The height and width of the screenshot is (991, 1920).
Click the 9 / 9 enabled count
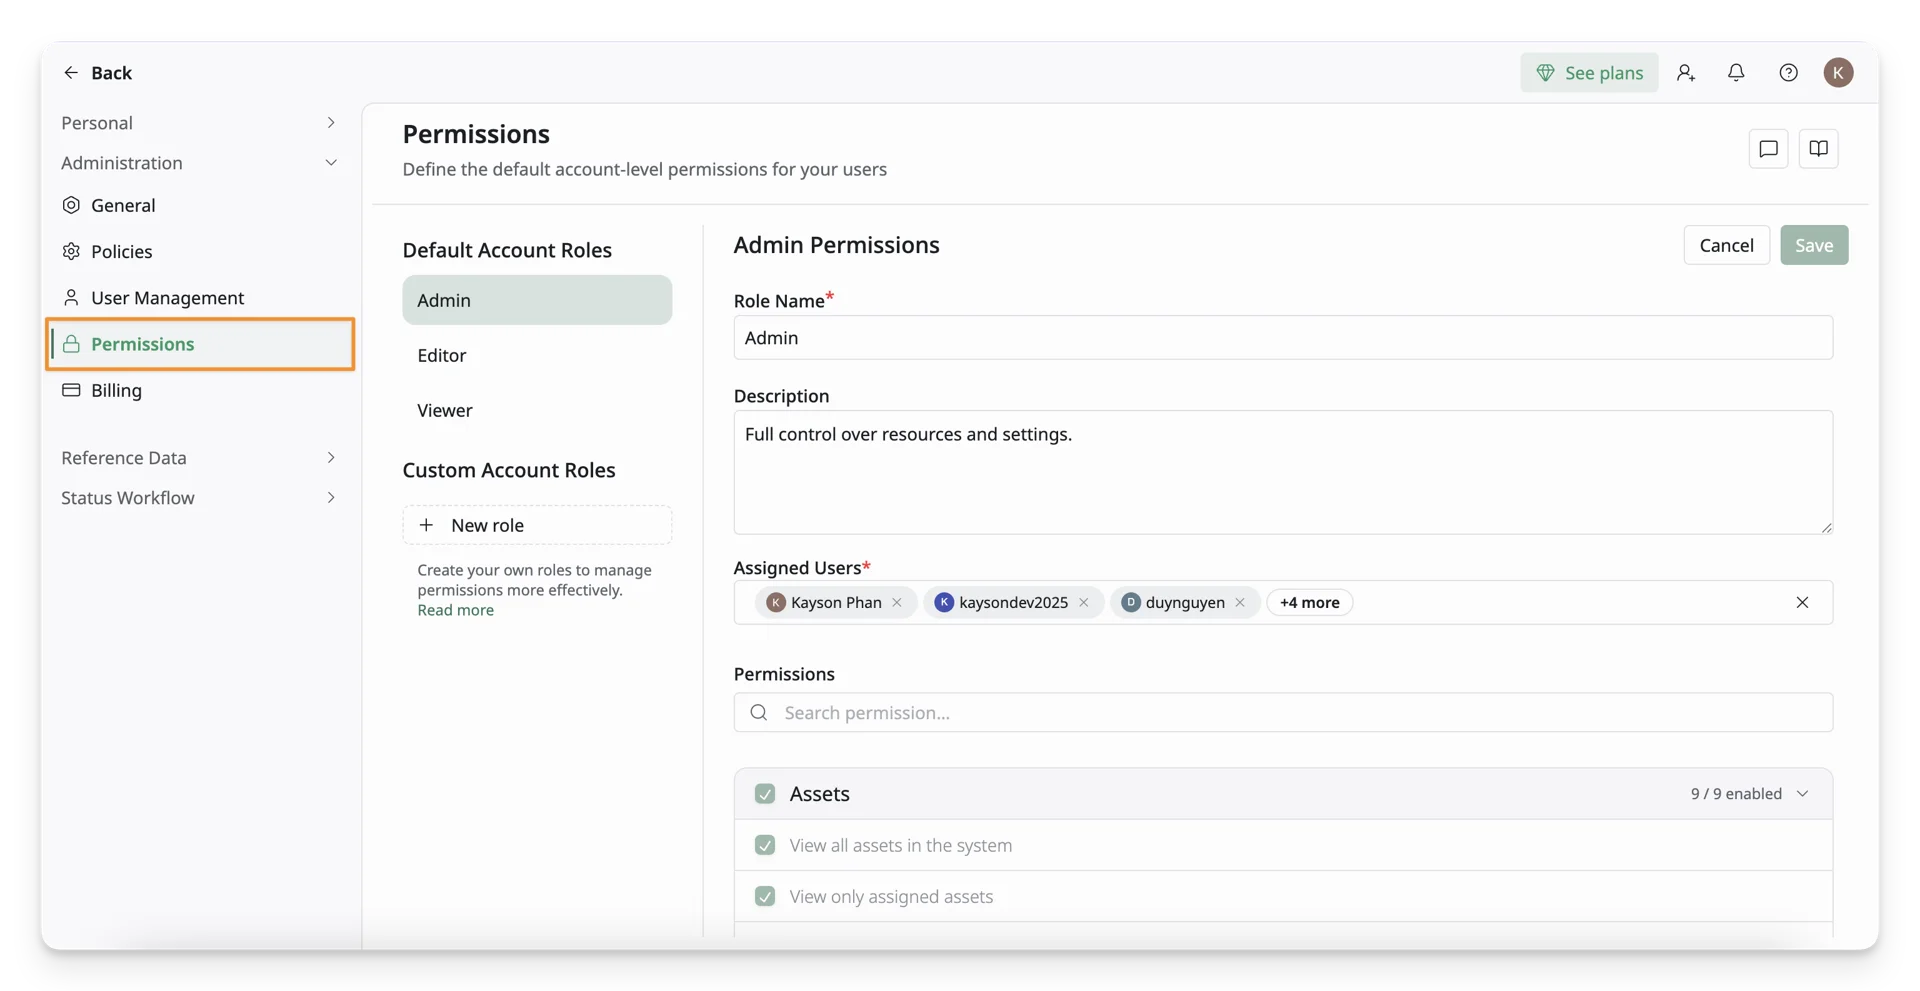[x=1736, y=794]
